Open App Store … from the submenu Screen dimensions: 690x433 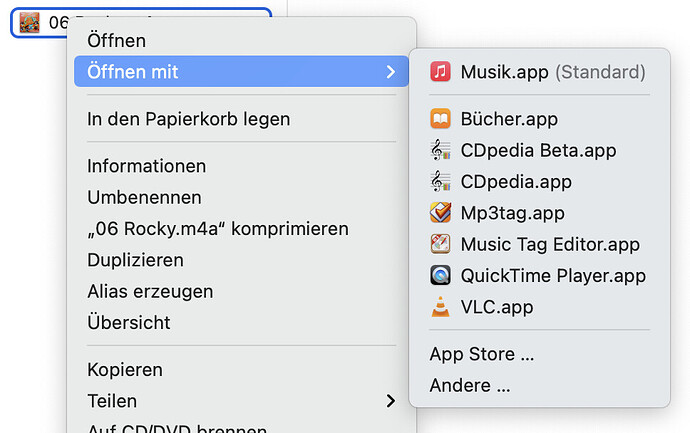click(482, 354)
